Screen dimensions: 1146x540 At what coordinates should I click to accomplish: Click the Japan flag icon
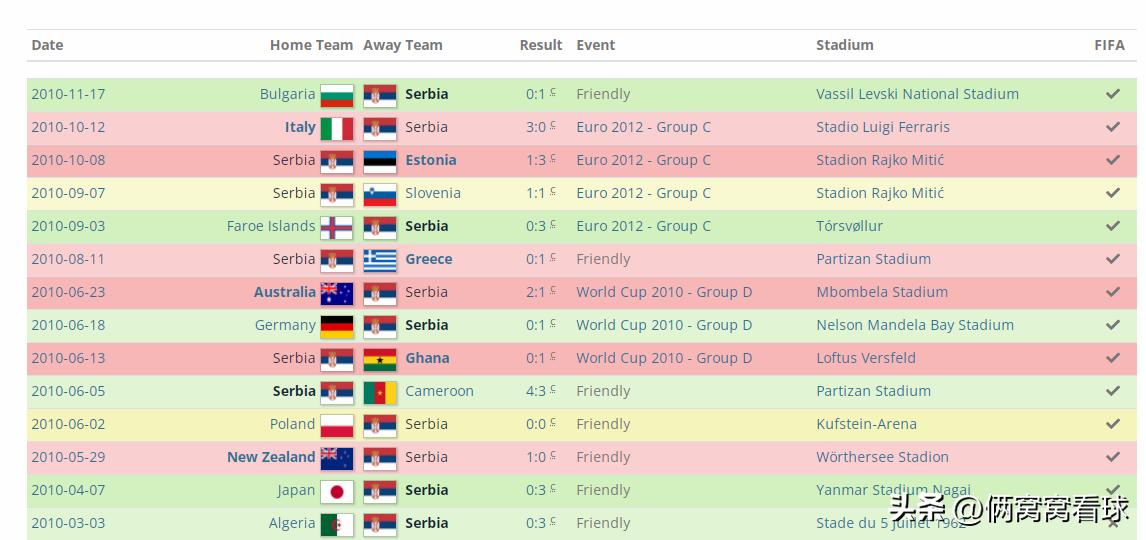click(x=337, y=491)
